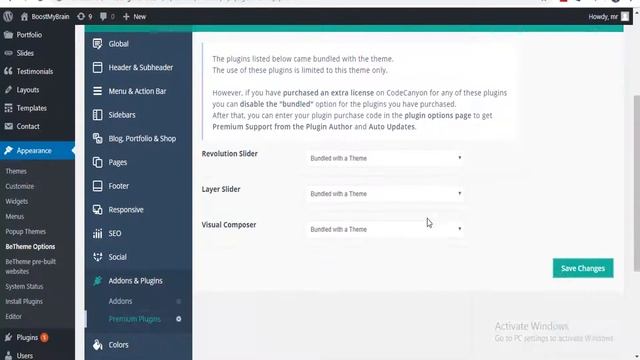Click the Slides icon in admin sidebar
The image size is (640, 360).
coord(8,53)
